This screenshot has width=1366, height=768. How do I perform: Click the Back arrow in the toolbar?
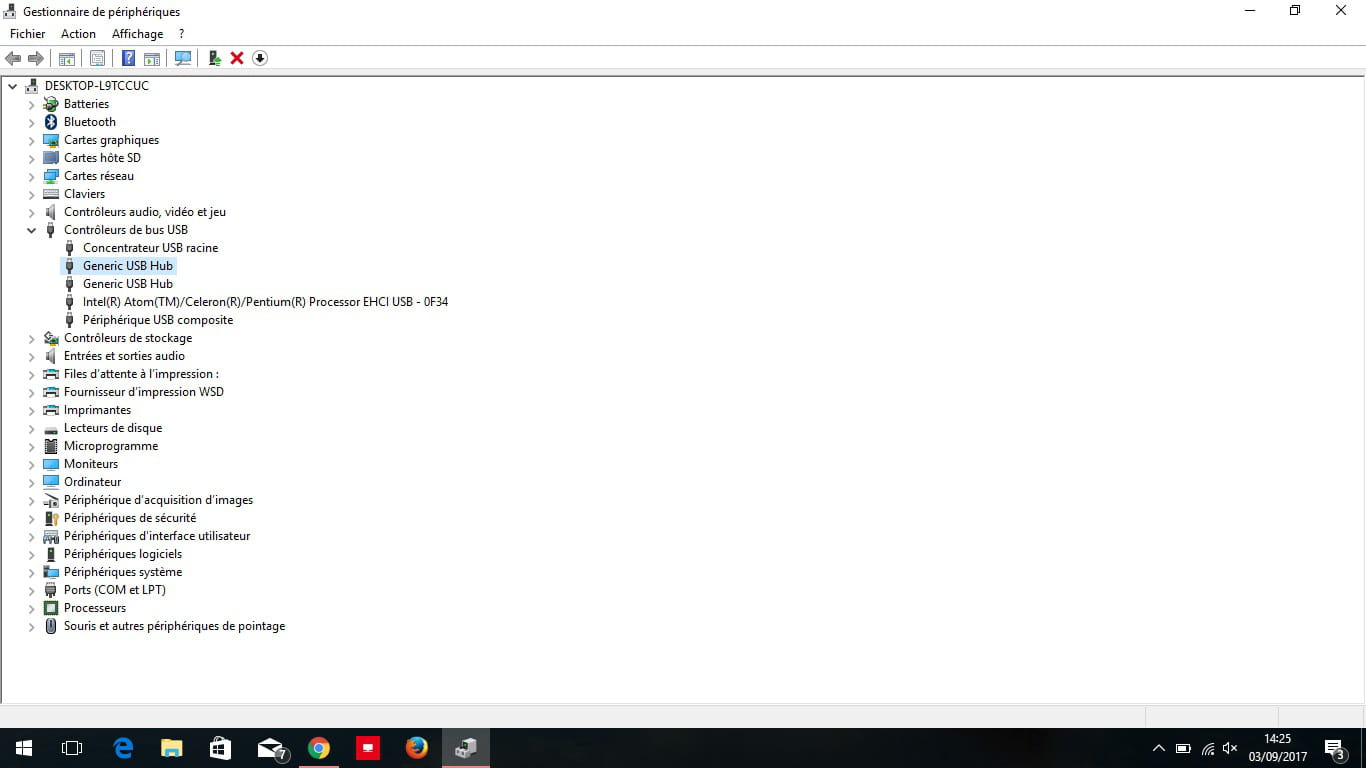coord(13,58)
